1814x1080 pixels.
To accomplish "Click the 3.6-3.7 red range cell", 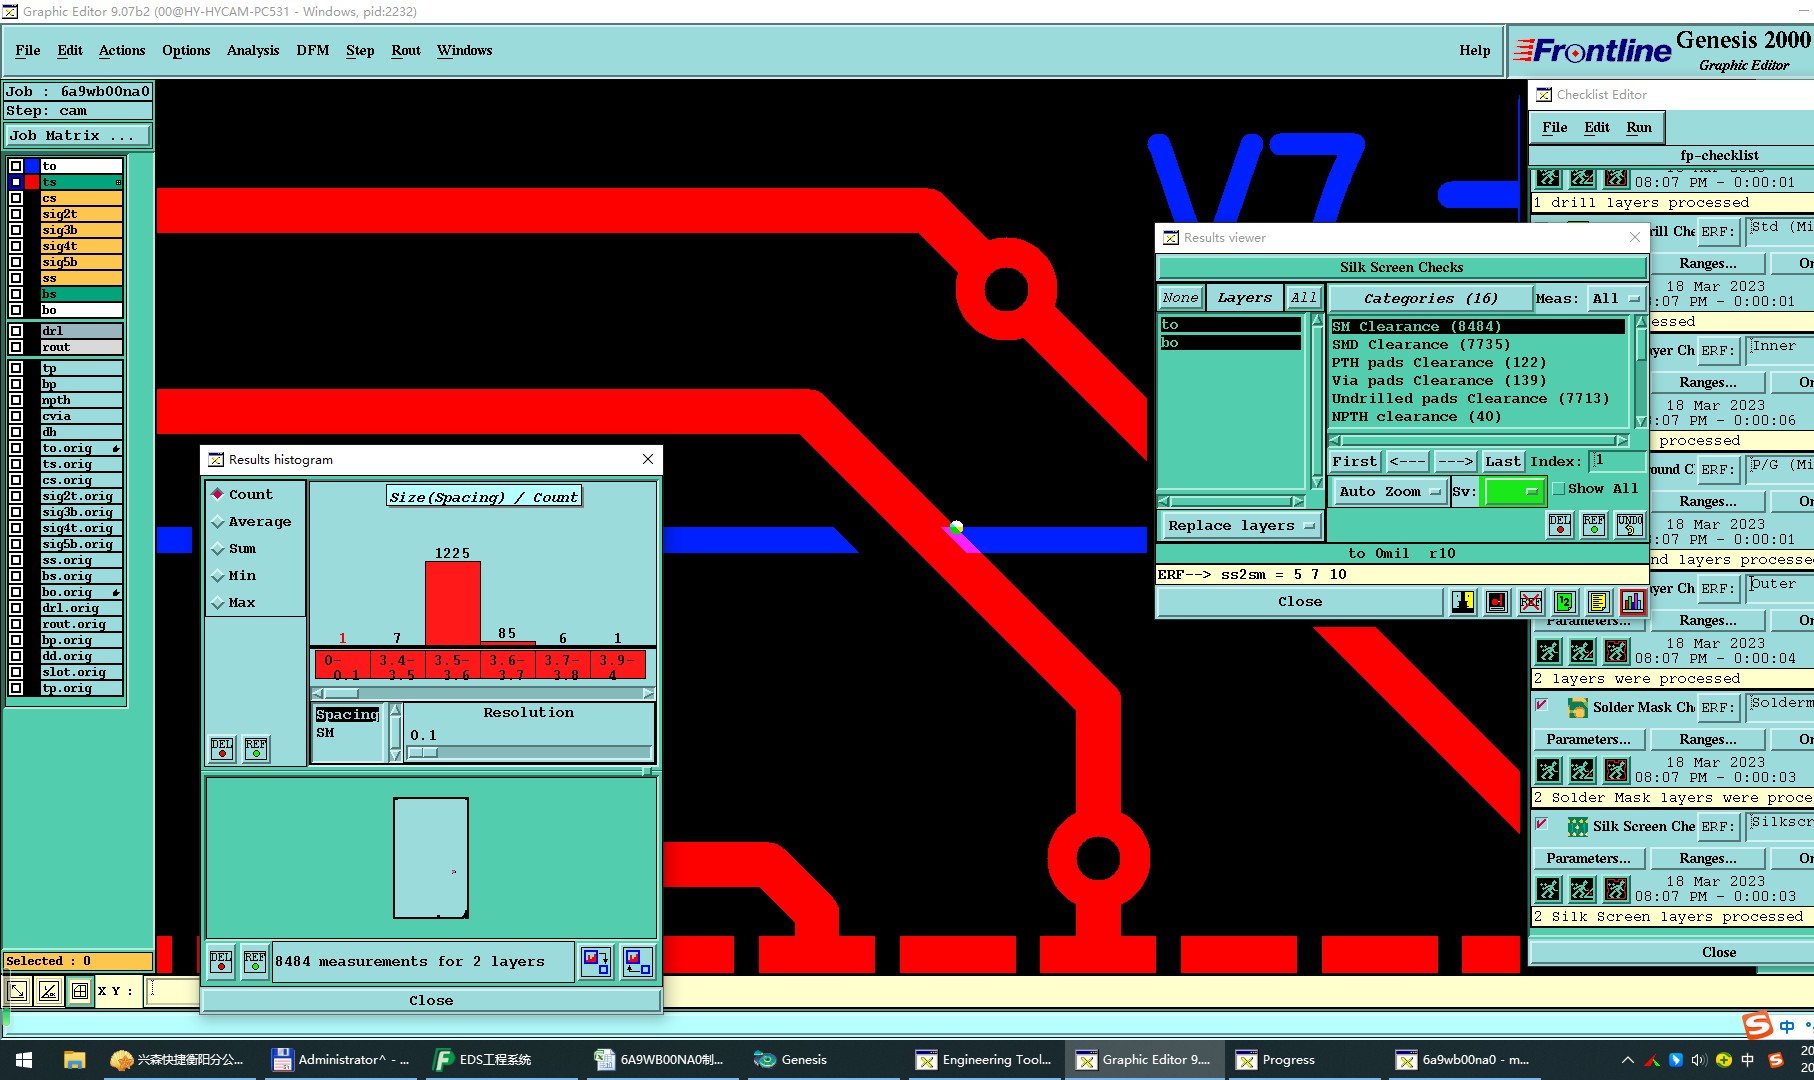I will (507, 665).
